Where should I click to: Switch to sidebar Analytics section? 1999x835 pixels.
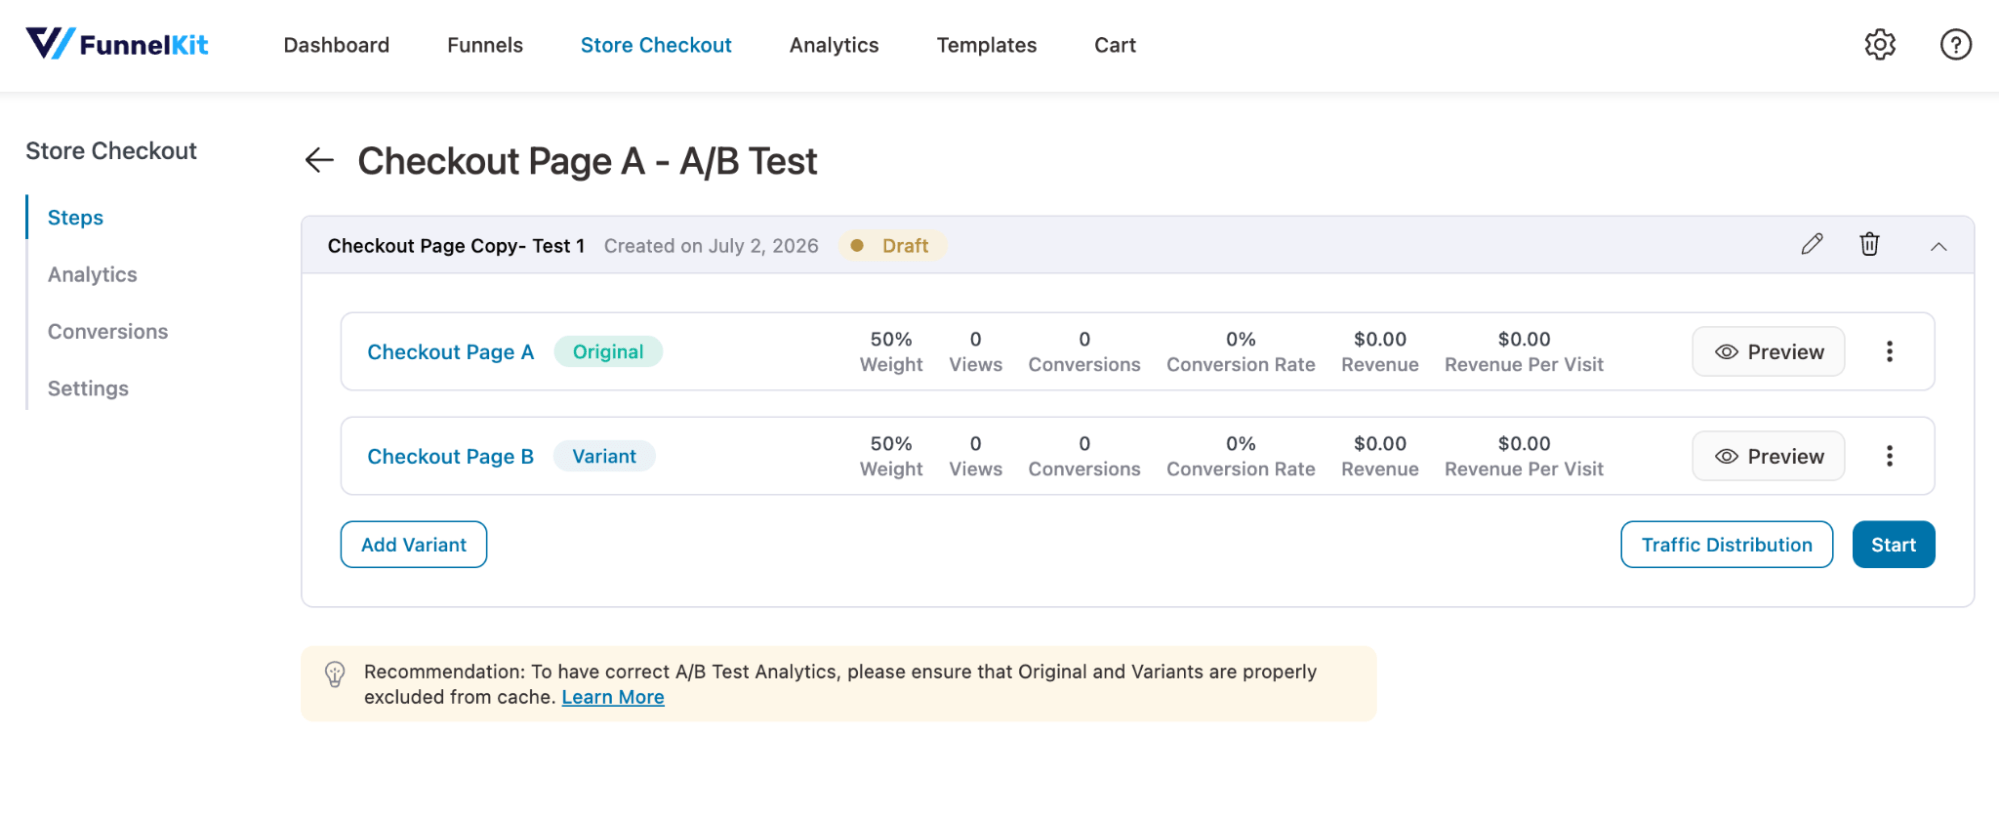coord(92,274)
